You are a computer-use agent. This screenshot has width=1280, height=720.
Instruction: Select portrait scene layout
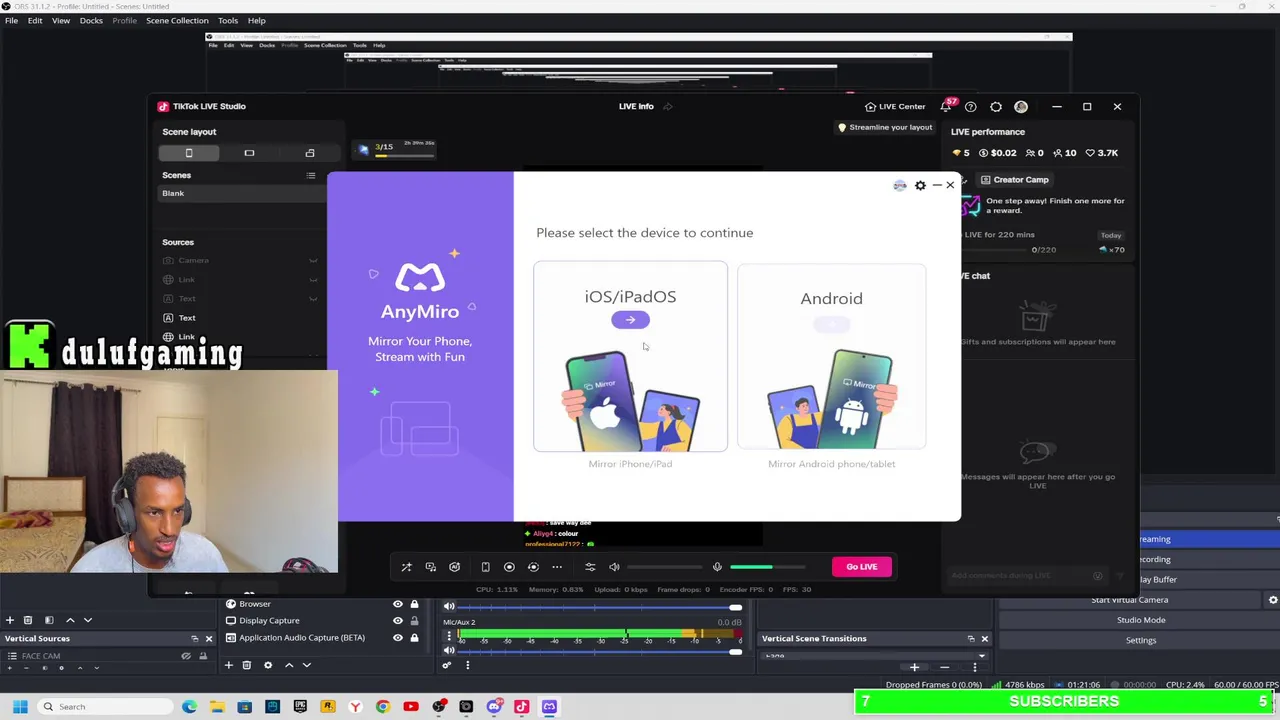tap(189, 153)
